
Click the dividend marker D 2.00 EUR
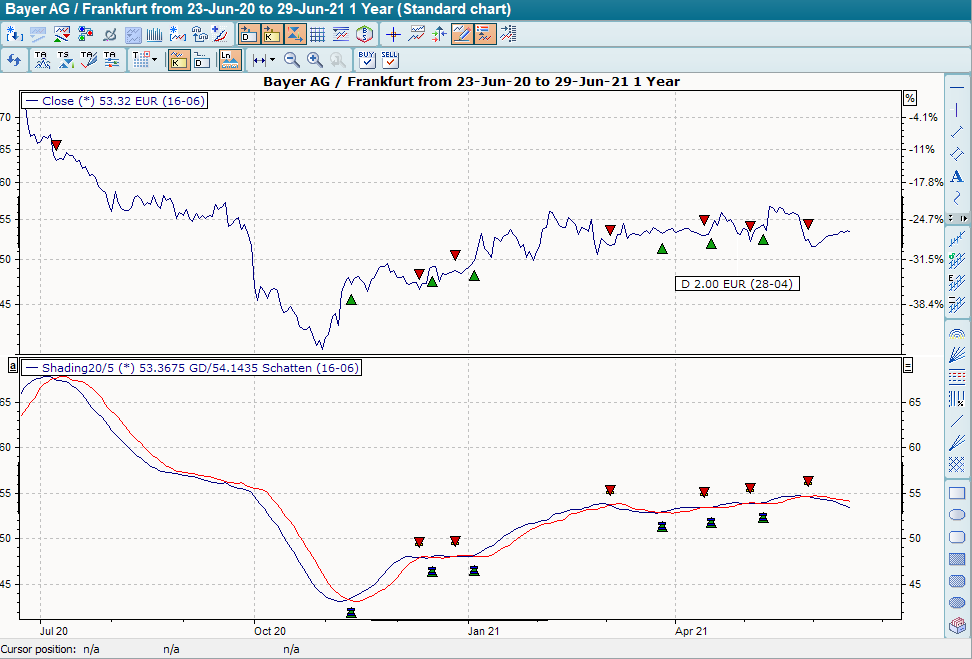pyautogui.click(x=736, y=284)
